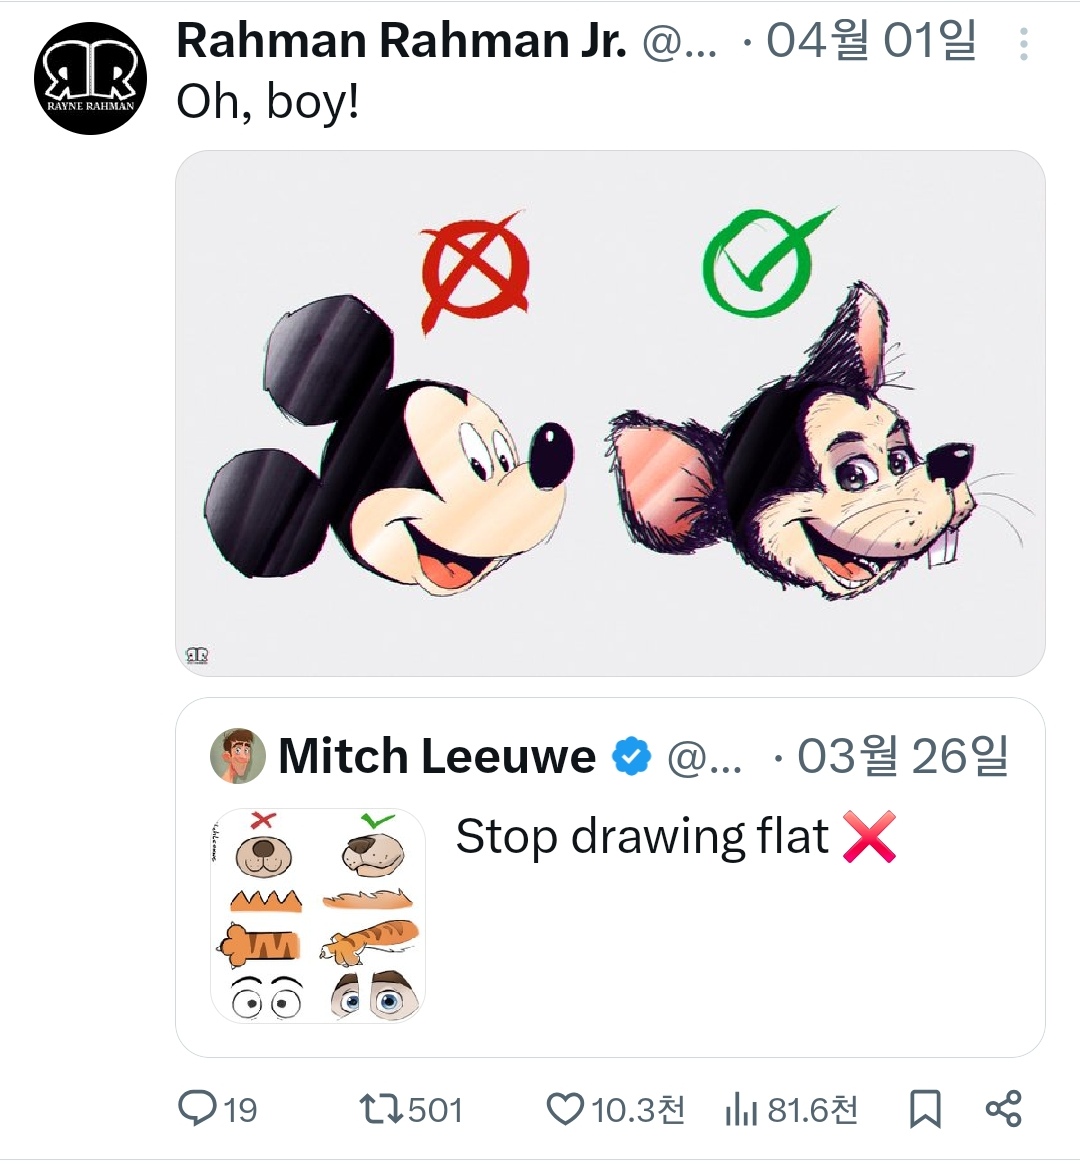Click the 04월 01일 post date
Image resolution: width=1080 pixels, height=1165 pixels.
point(871,42)
